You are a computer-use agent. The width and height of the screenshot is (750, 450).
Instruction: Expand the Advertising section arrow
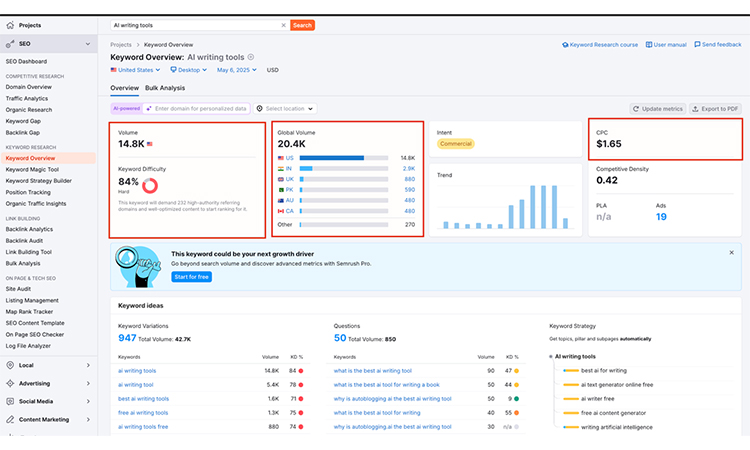point(88,383)
